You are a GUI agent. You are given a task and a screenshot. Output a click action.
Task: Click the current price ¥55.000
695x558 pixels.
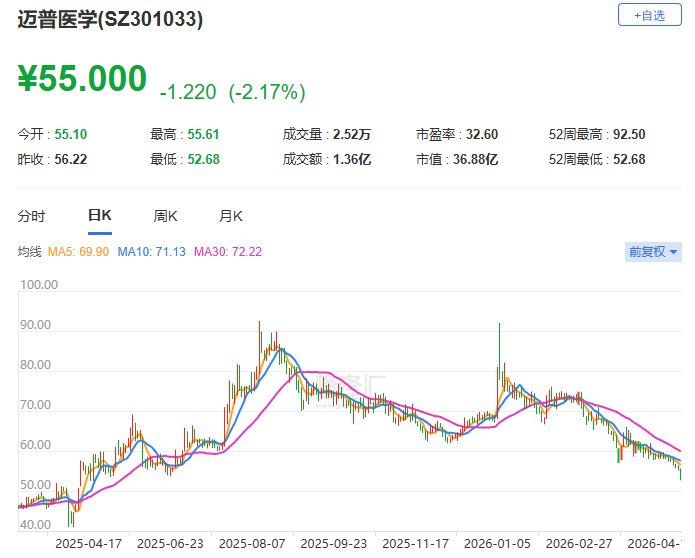click(x=82, y=78)
